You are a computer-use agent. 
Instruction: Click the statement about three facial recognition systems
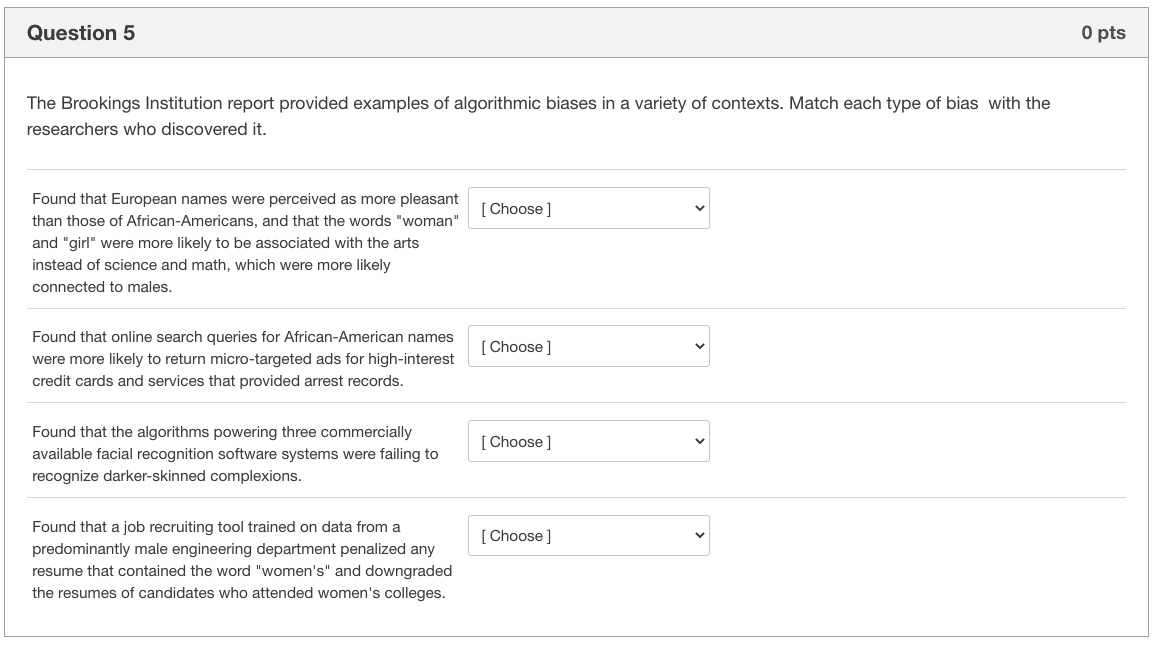pyautogui.click(x=235, y=454)
